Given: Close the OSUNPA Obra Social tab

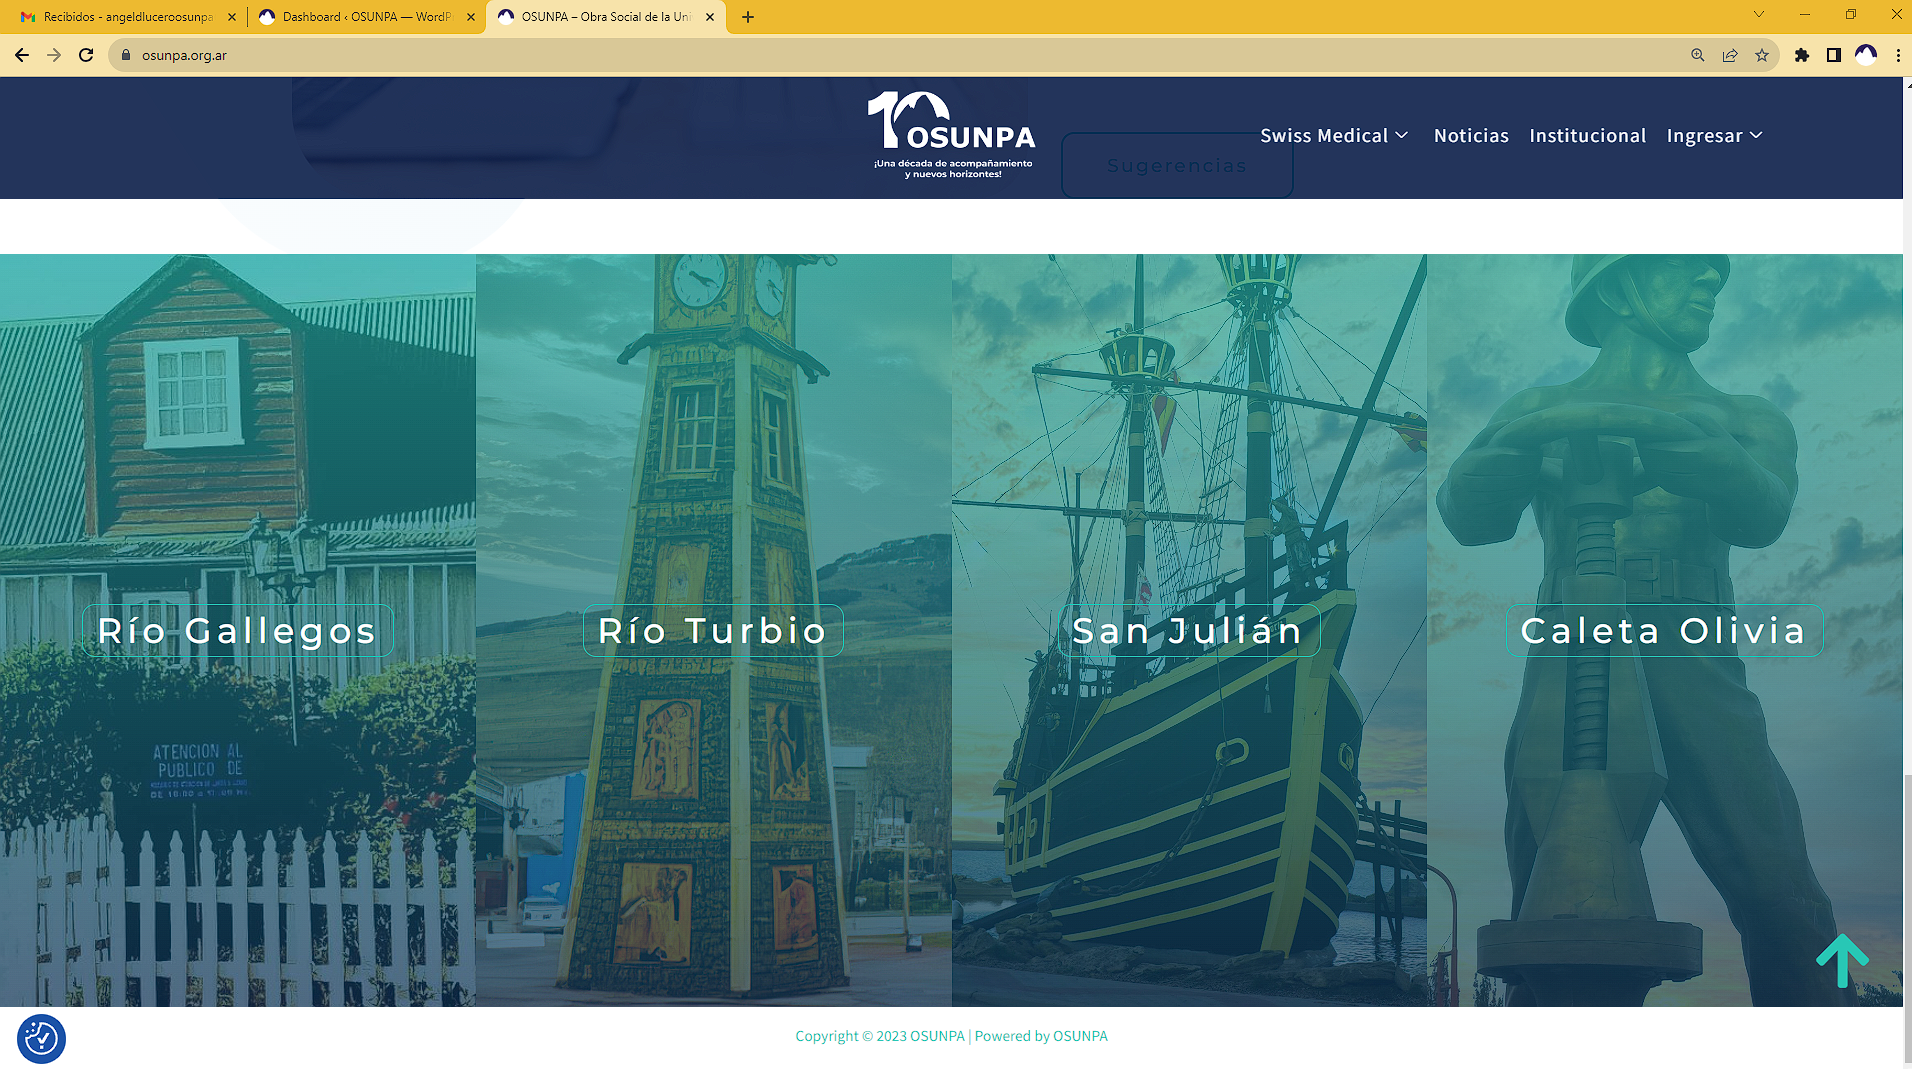Looking at the screenshot, I should [710, 17].
